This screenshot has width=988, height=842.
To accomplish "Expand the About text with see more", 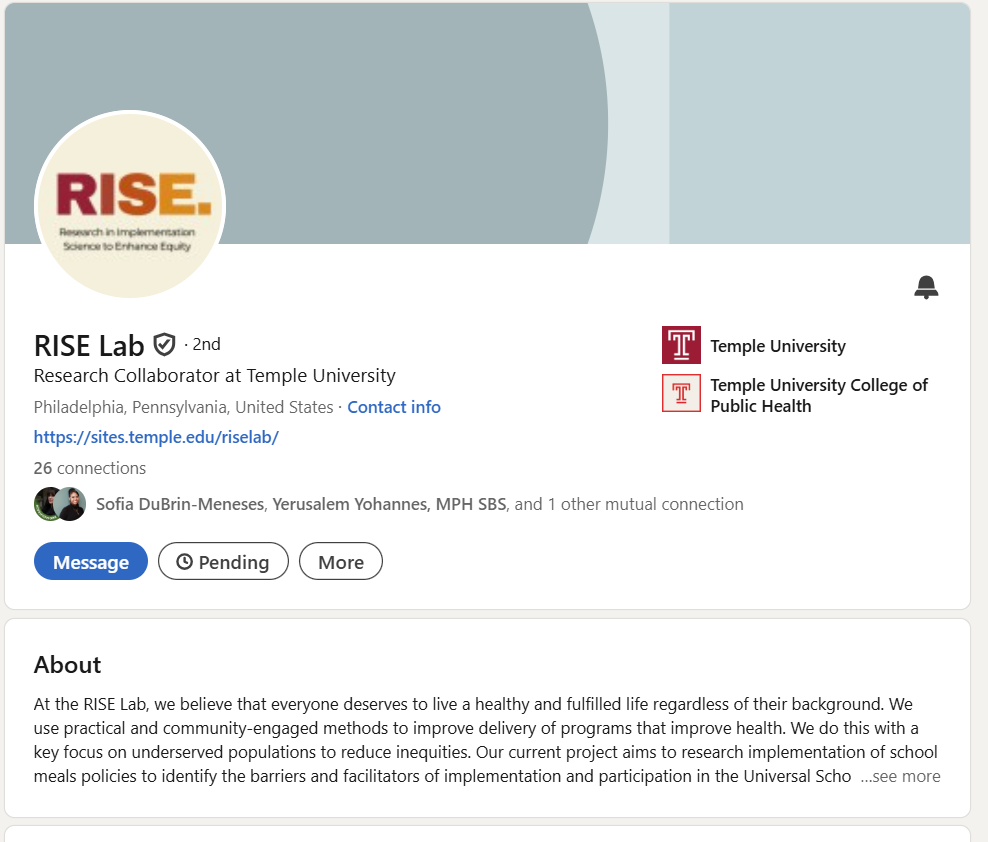I will click(x=900, y=776).
